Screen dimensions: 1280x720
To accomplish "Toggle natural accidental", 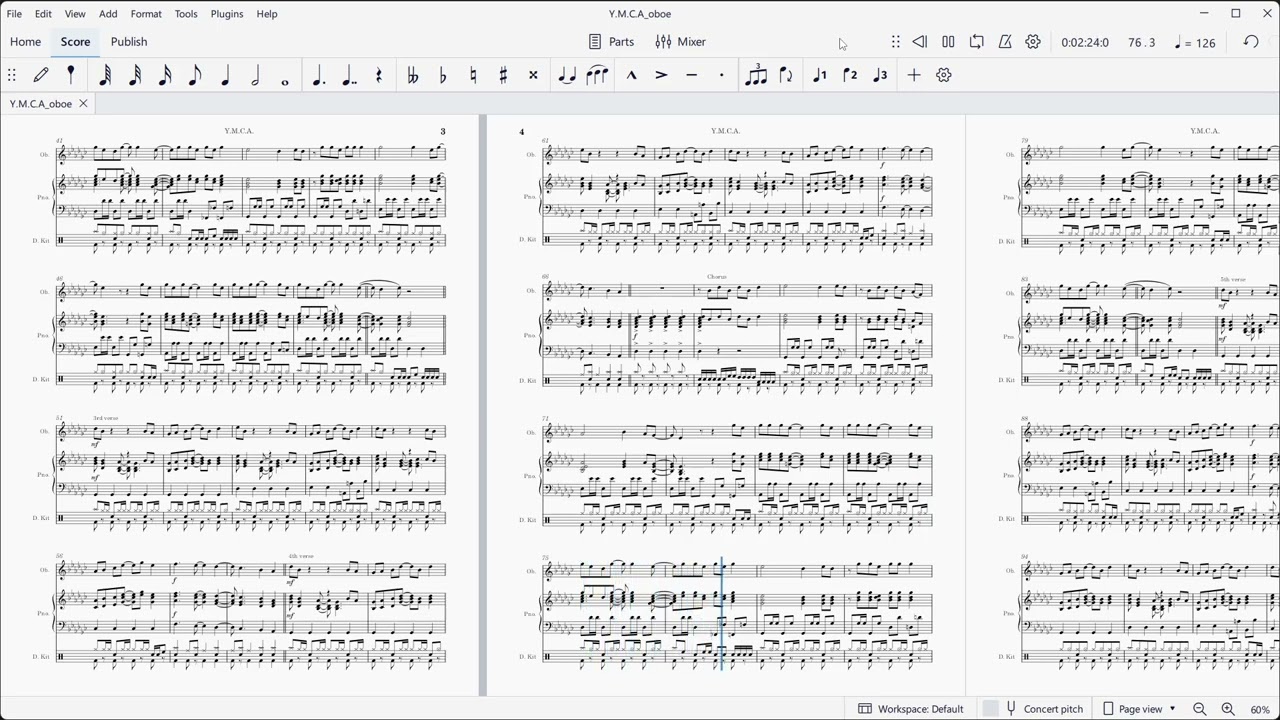I will tap(473, 75).
